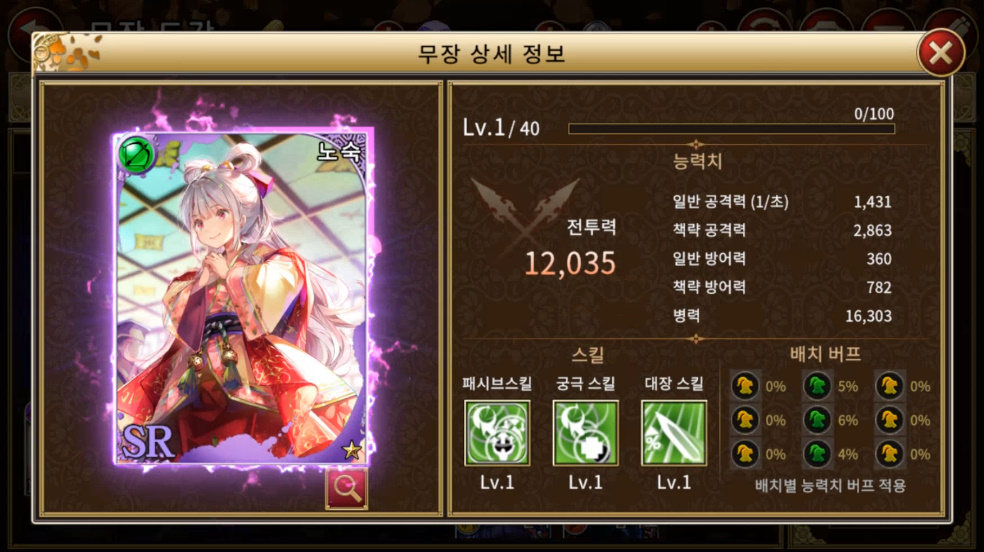This screenshot has height=552, width=984.
Task: Tap the top-left yellow 0% helmet
Action: (x=745, y=386)
